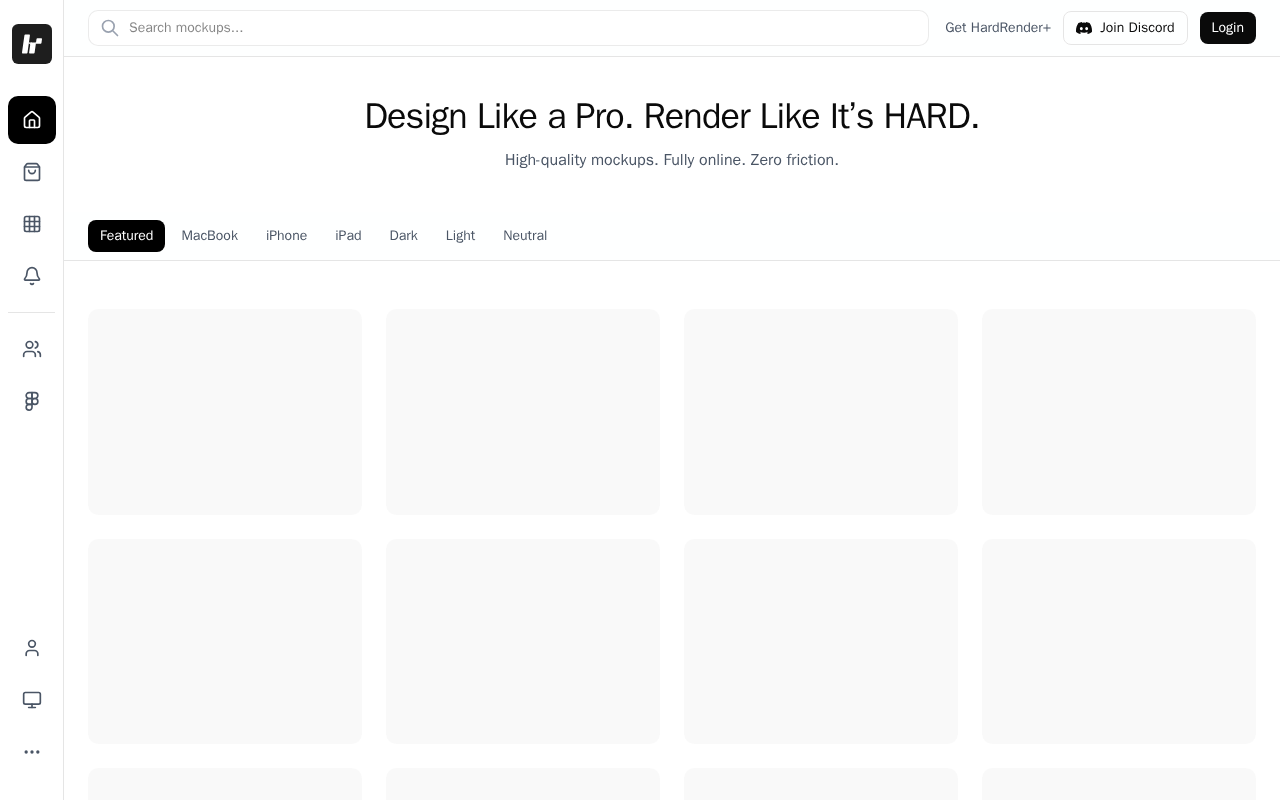Image resolution: width=1280 pixels, height=800 pixels.
Task: Open the profile person sidebar icon
Action: coord(32,648)
